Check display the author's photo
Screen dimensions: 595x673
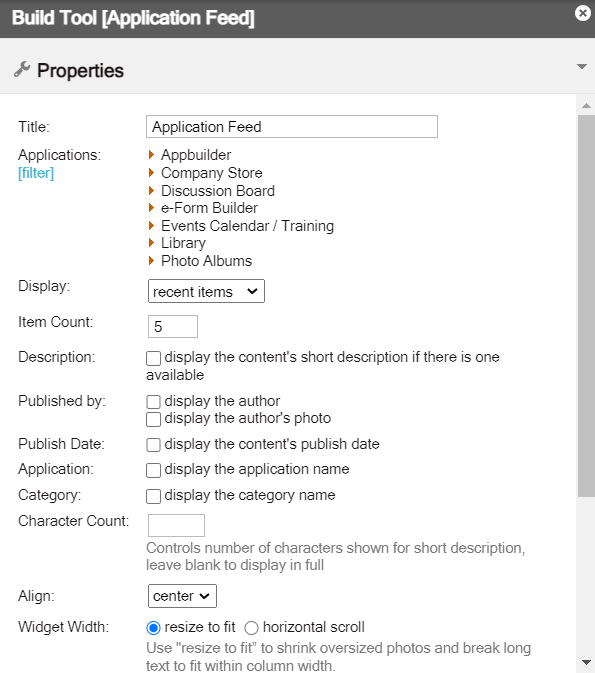tap(153, 419)
